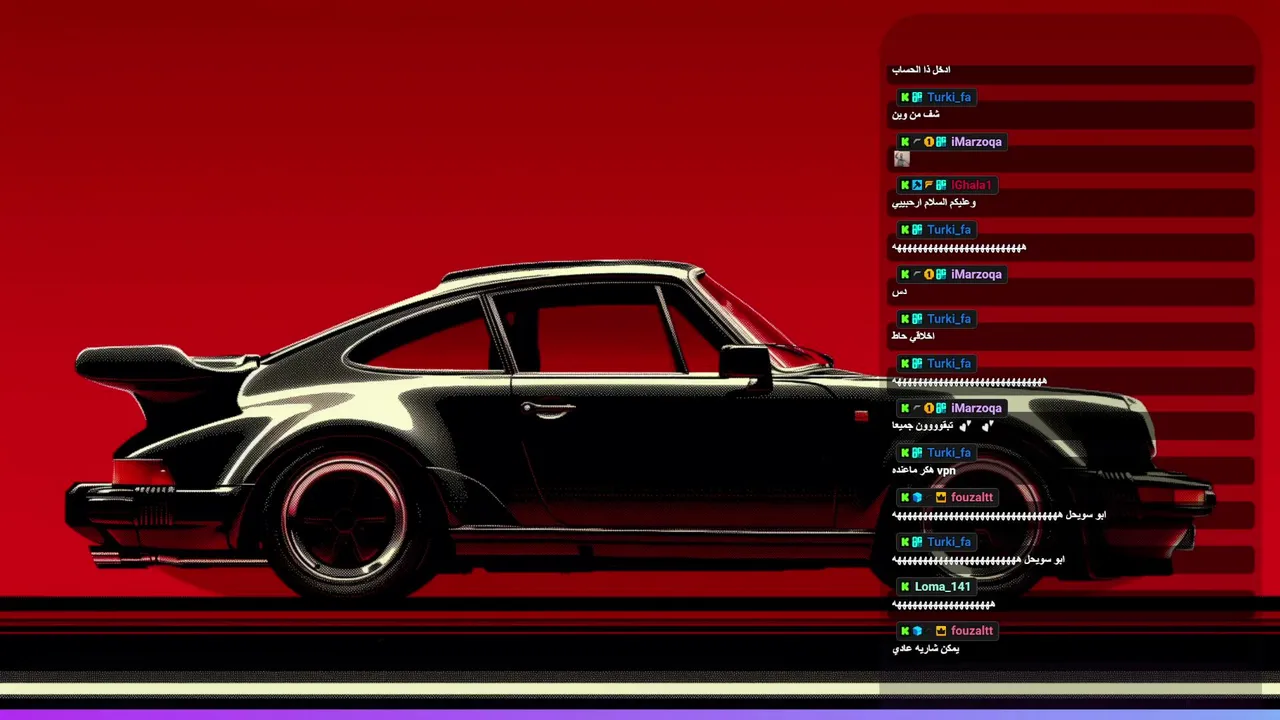Open IGhala1 user profile
The height and width of the screenshot is (720, 1280).
[971, 185]
